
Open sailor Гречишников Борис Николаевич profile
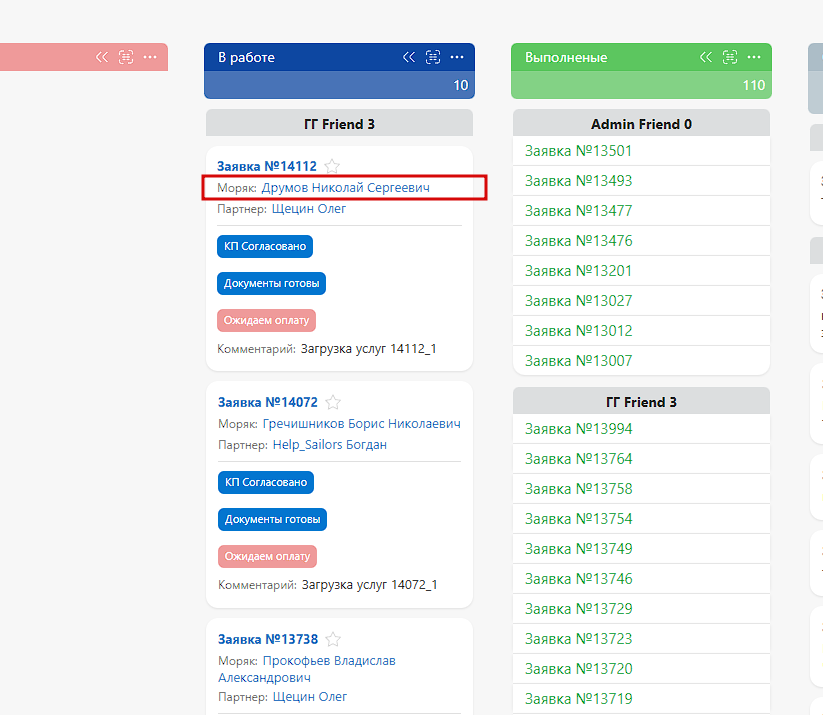362,424
